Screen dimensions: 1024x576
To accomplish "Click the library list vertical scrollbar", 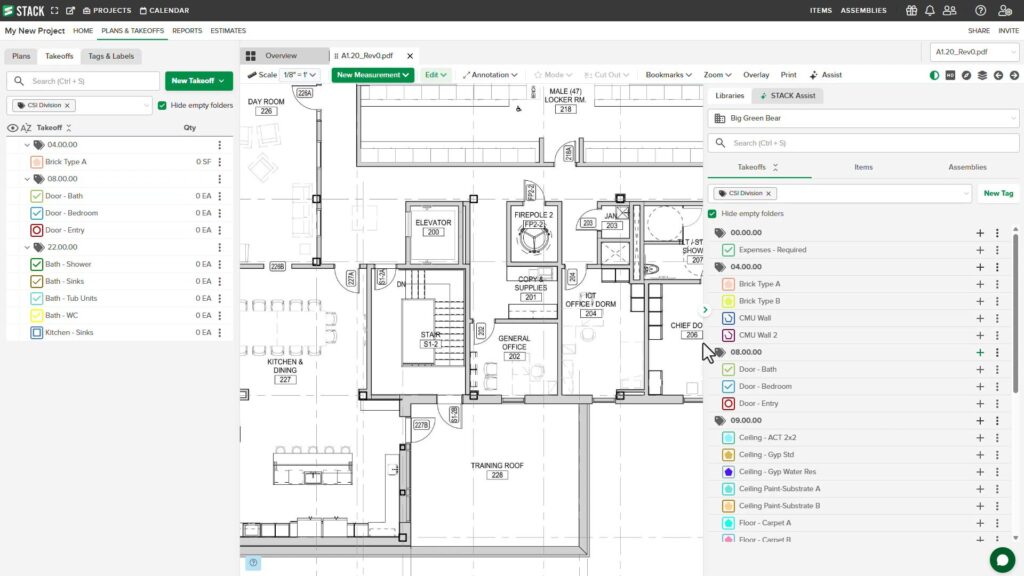I will click(1016, 313).
